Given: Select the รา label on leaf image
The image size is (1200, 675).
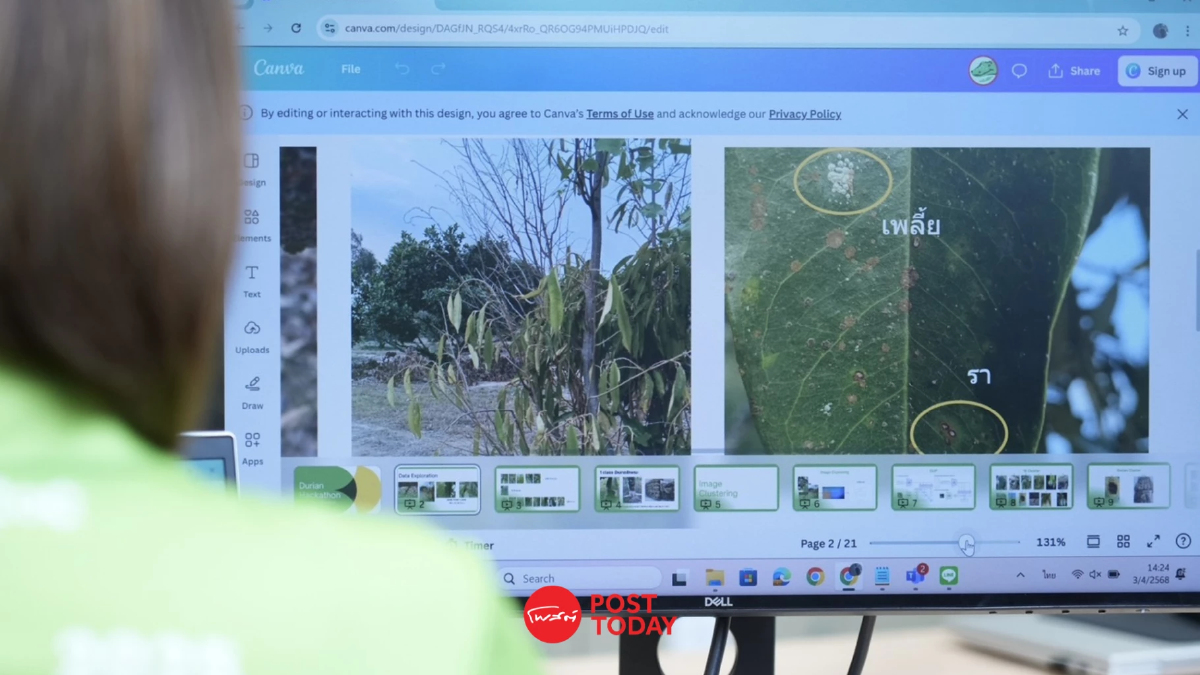Looking at the screenshot, I should pyautogui.click(x=979, y=377).
